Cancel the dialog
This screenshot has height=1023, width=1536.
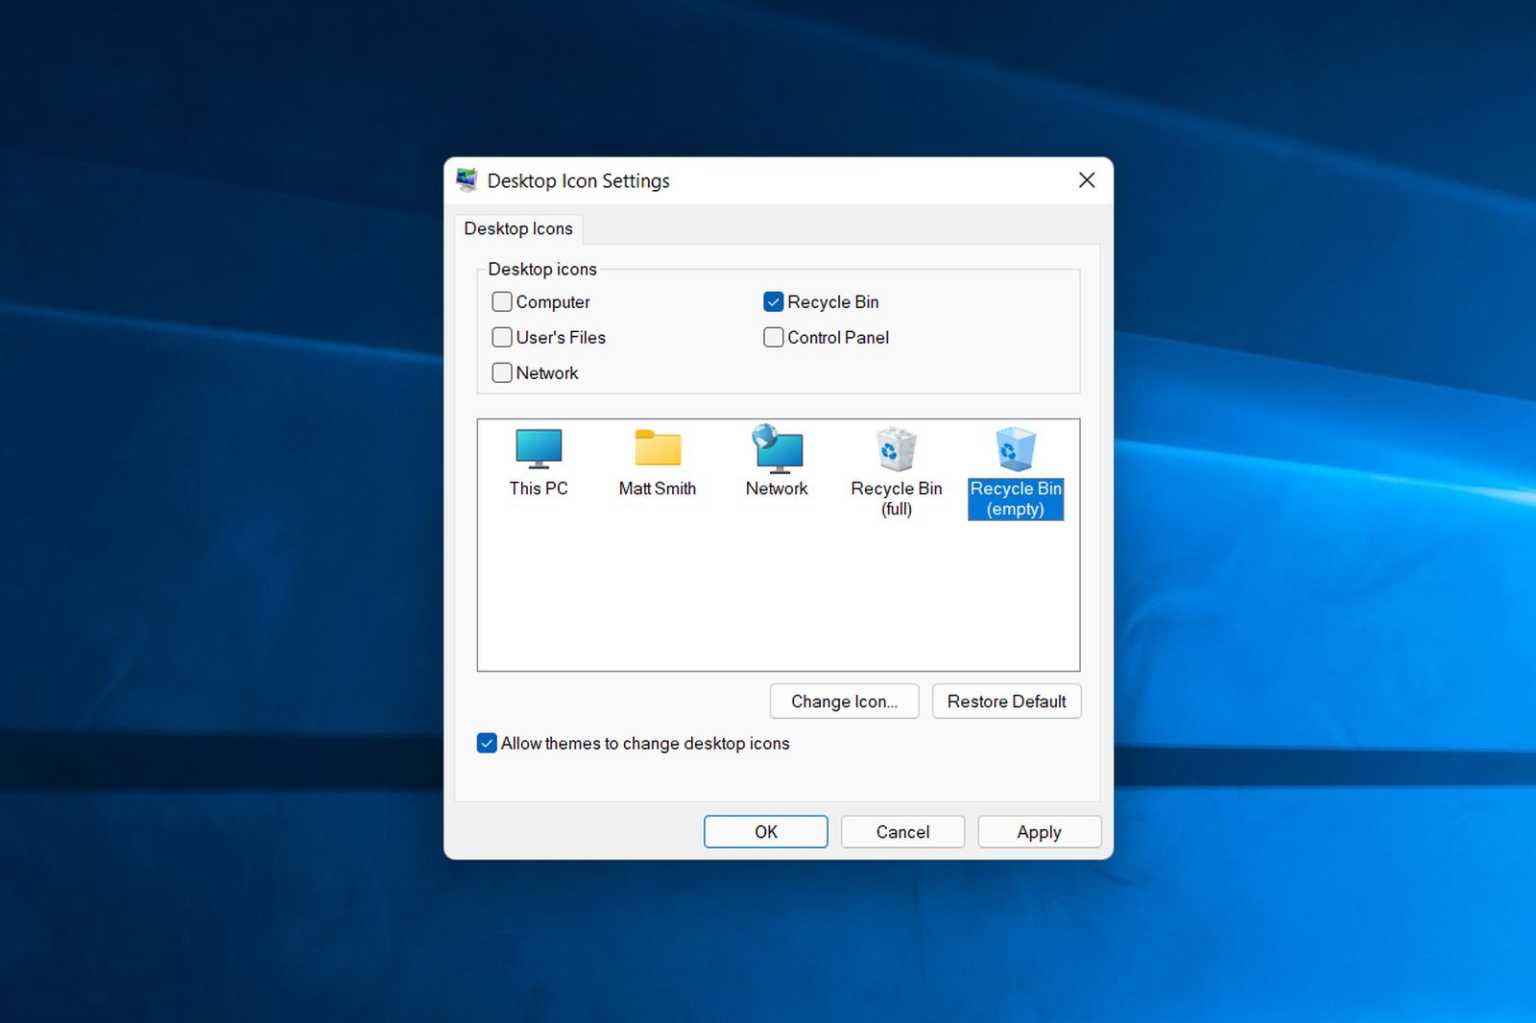pyautogui.click(x=902, y=831)
